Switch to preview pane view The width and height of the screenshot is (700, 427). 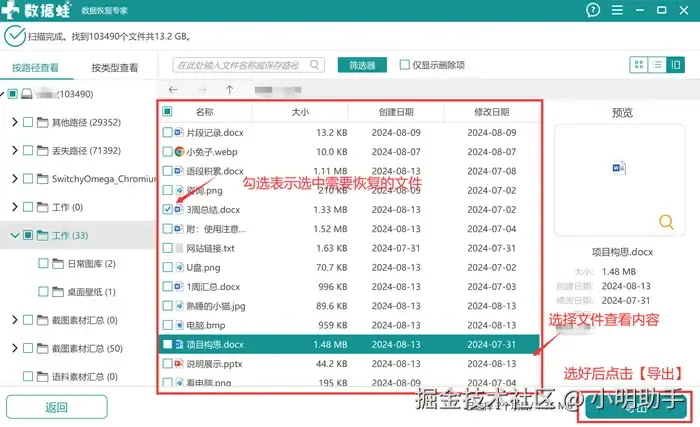(675, 65)
